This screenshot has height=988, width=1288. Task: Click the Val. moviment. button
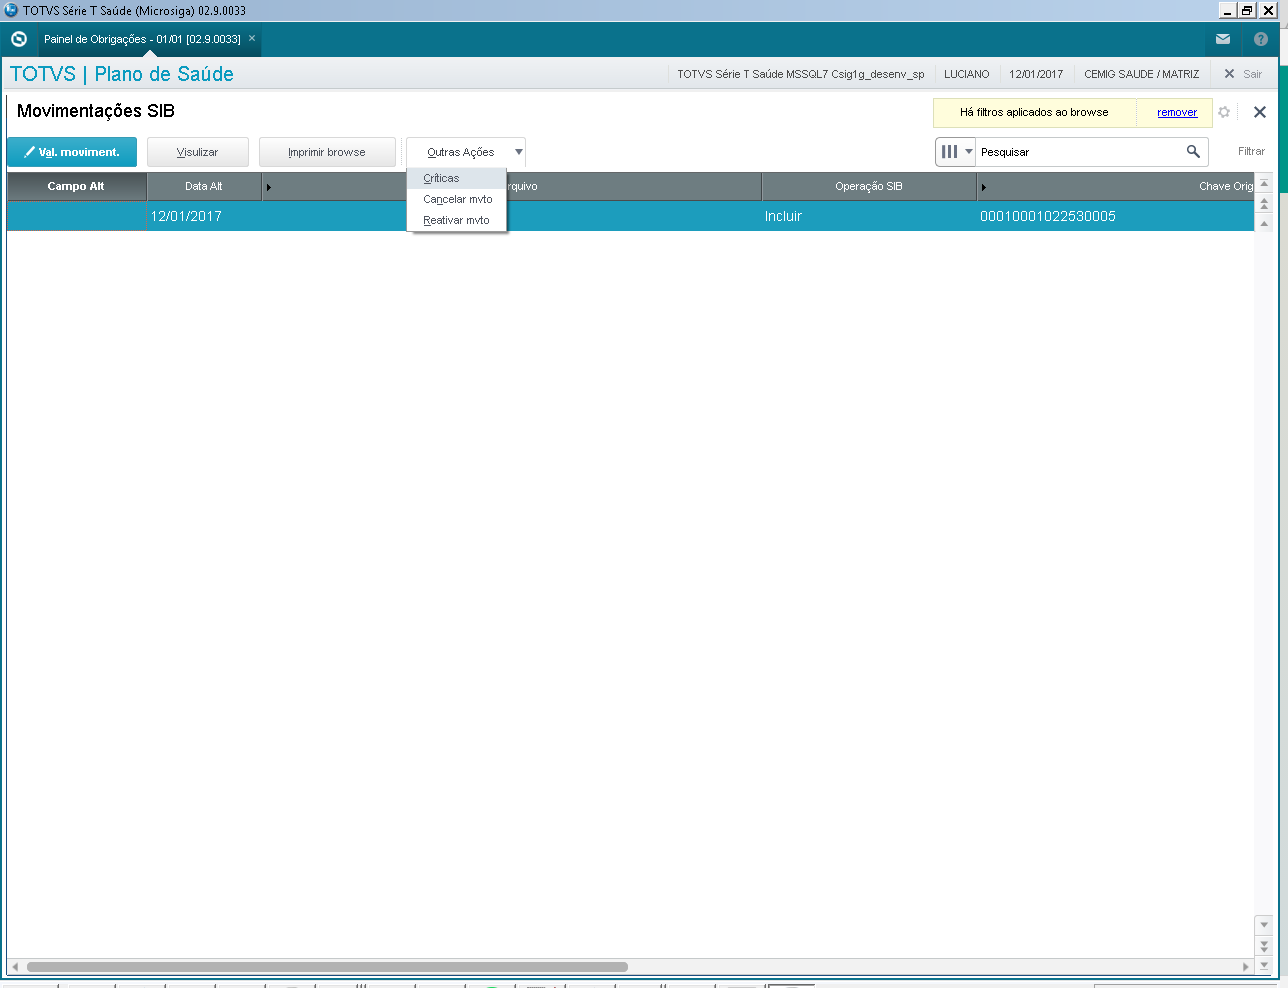click(72, 152)
